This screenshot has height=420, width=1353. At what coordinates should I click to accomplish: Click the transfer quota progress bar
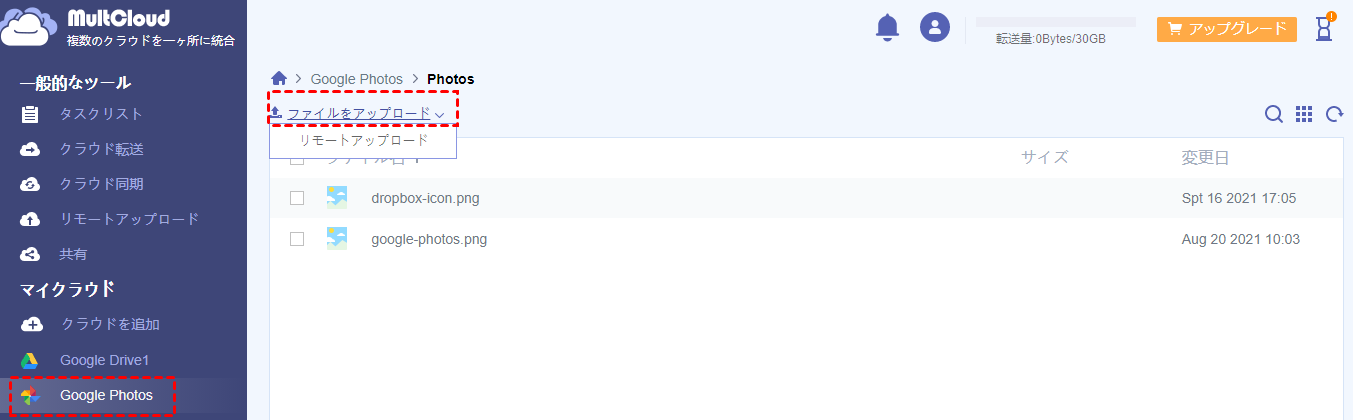coord(1055,22)
